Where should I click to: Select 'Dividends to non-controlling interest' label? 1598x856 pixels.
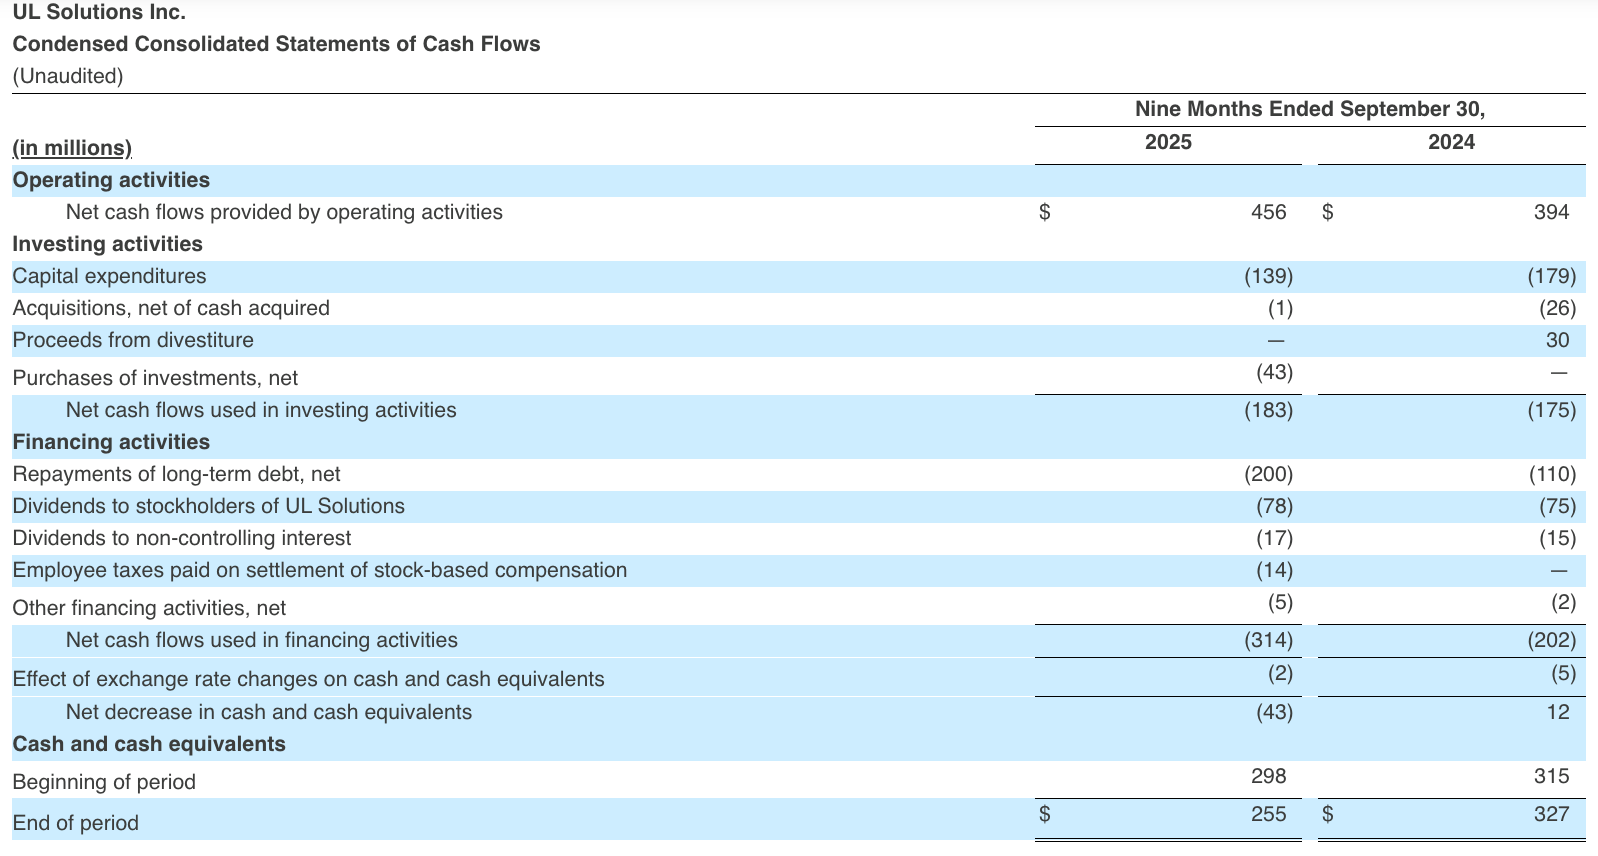tap(182, 538)
